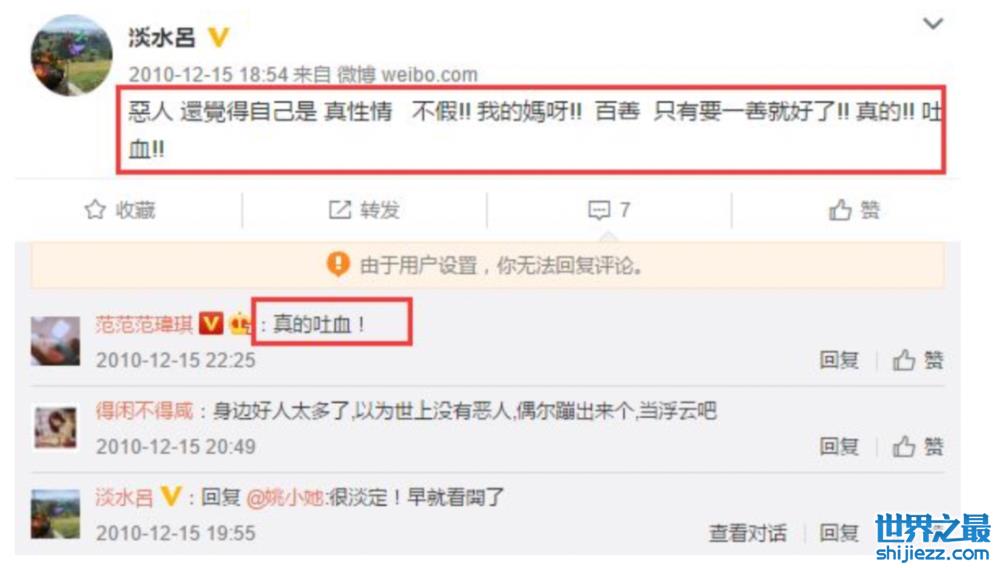Screen dimensions: 1000x568
Task: Like 范范范玮琪's comment thumbs-up
Action: click(x=903, y=360)
